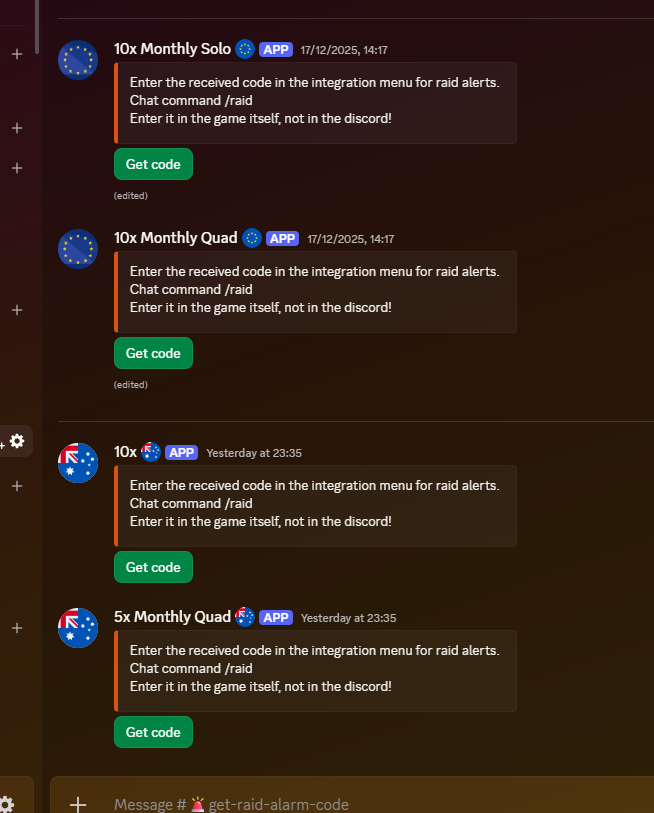
Task: Click Australian flag badge beside 5x Monthly Quad name
Action: (x=245, y=617)
